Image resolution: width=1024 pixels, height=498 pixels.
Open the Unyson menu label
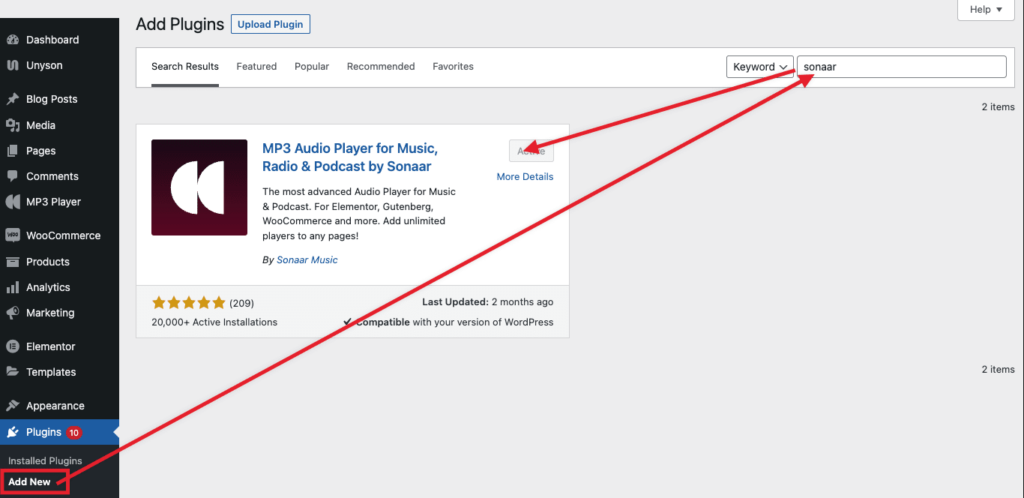click(44, 66)
